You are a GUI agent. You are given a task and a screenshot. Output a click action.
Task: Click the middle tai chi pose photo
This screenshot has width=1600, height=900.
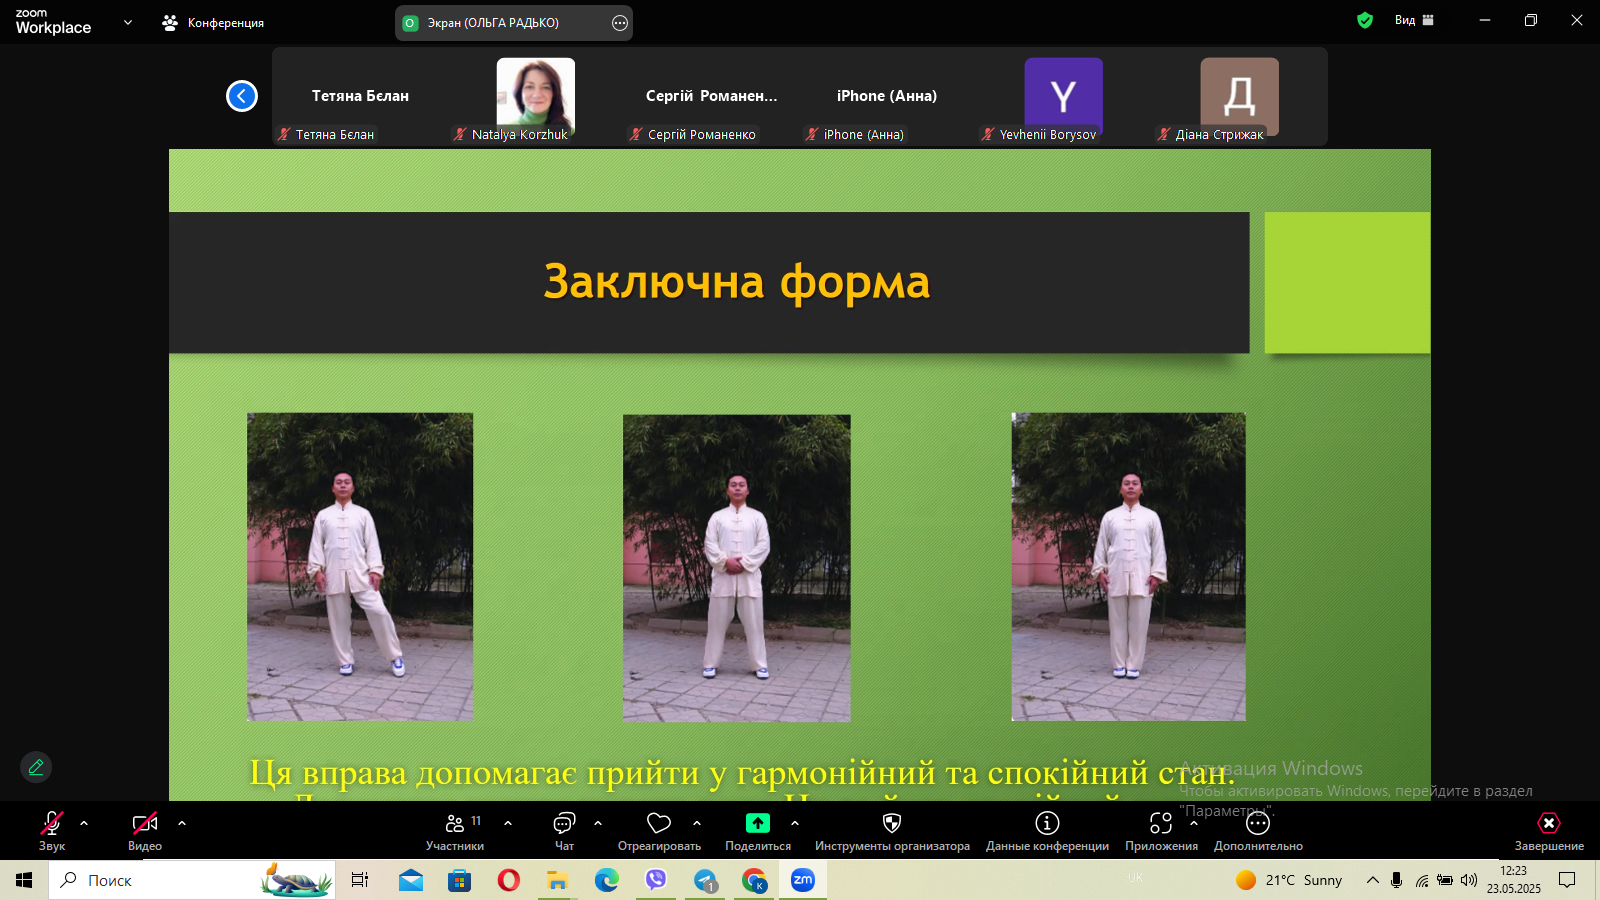pyautogui.click(x=737, y=568)
